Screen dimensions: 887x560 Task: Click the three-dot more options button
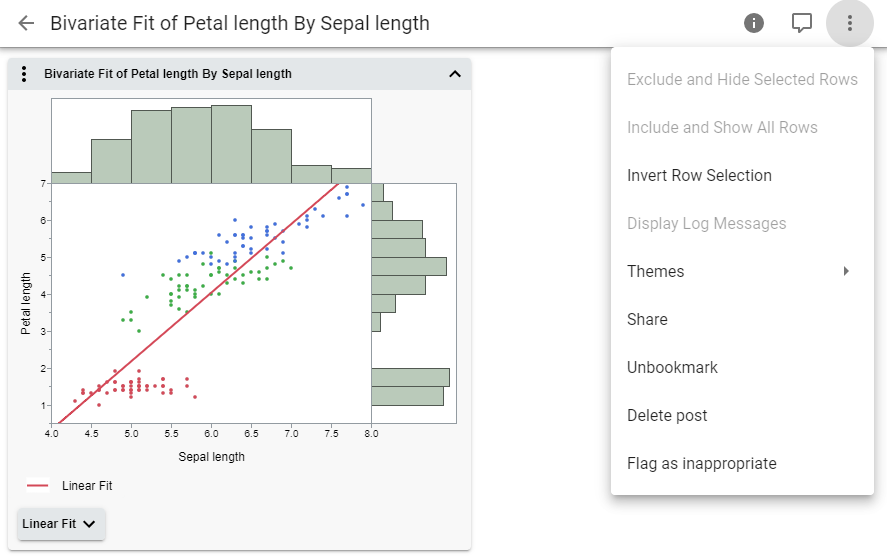[x=850, y=23]
